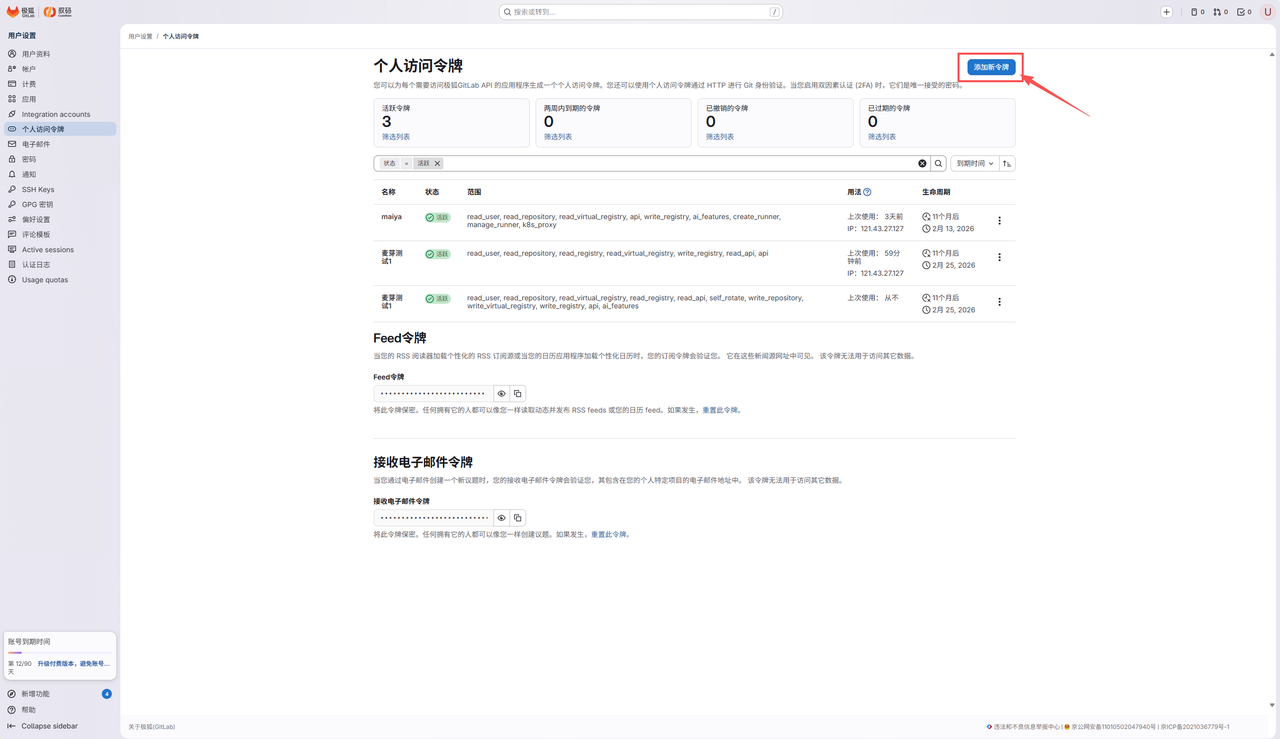The height and width of the screenshot is (739, 1280).
Task: Clear the token search filter
Action: coord(922,163)
